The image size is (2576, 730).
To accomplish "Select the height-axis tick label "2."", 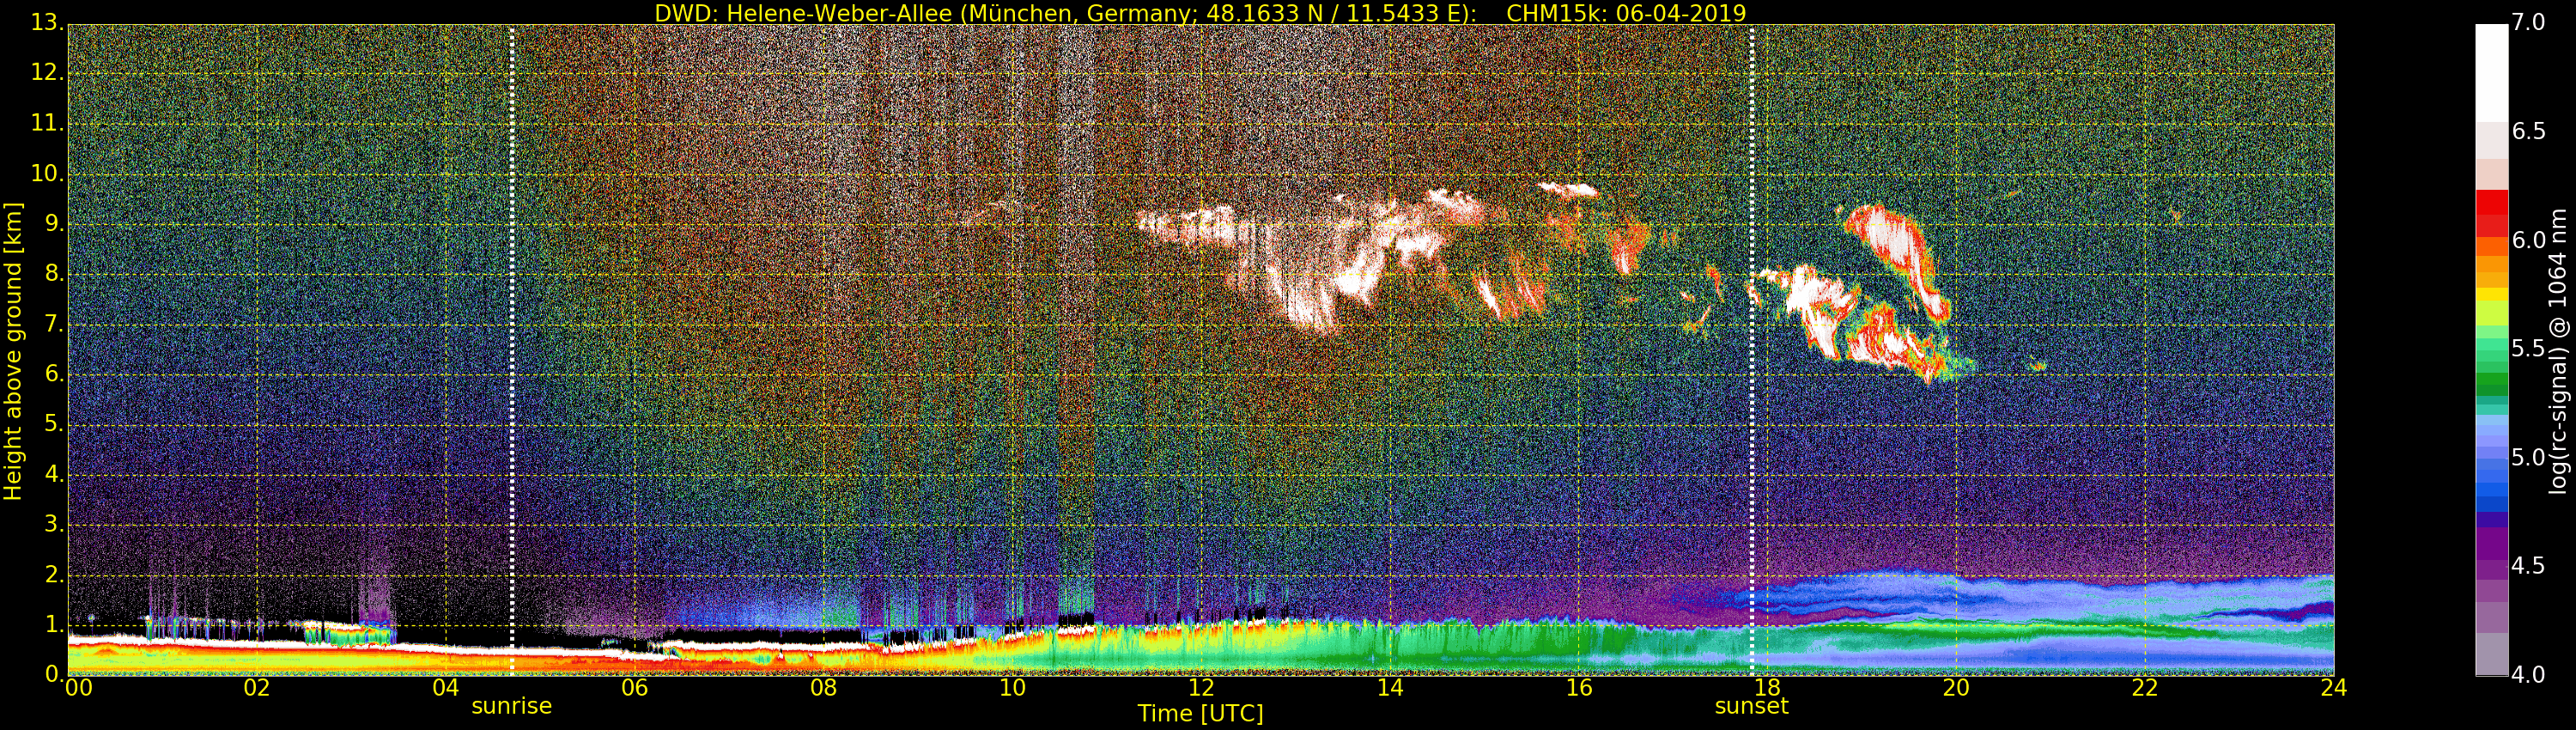I will coord(53,574).
